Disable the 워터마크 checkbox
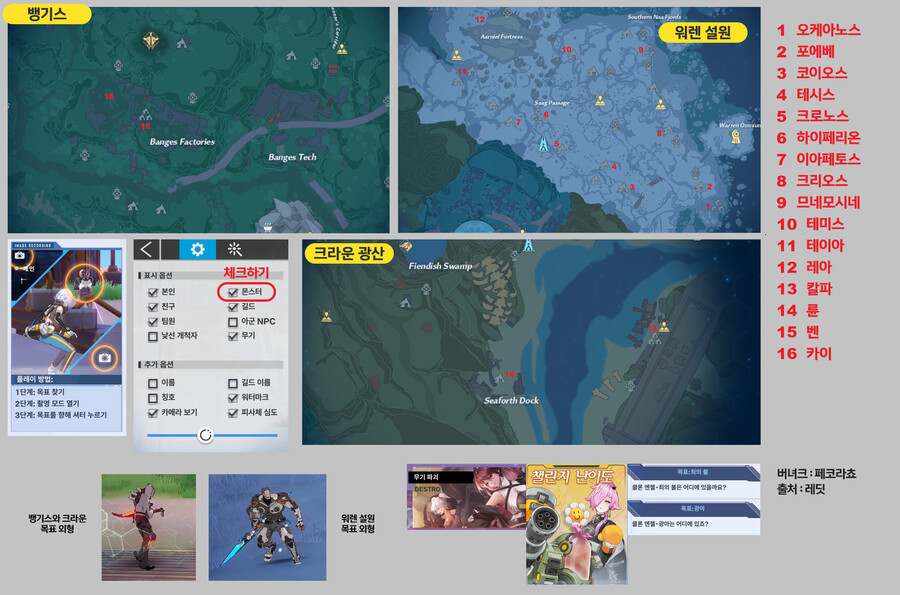Screen dimensions: 900x595 click(233, 397)
